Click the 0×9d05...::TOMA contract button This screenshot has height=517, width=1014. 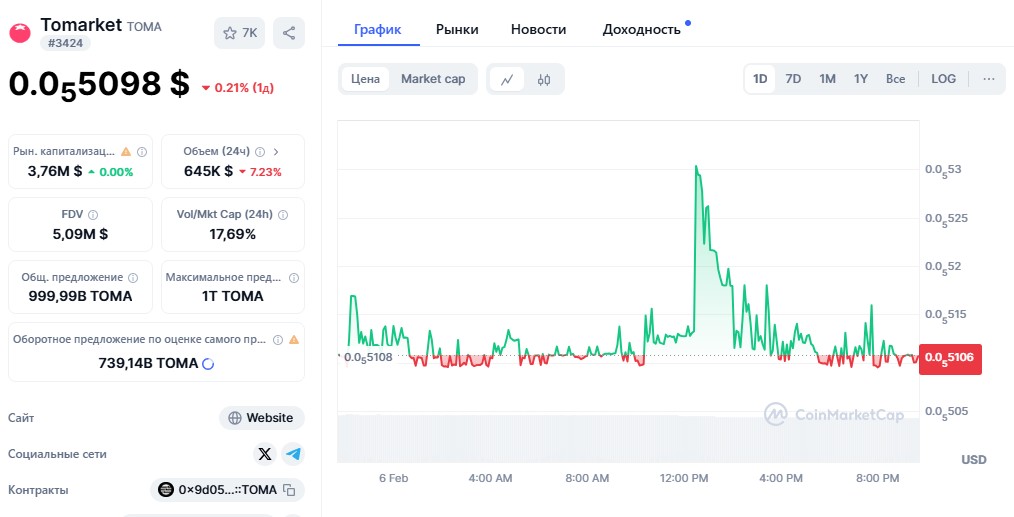[x=227, y=490]
